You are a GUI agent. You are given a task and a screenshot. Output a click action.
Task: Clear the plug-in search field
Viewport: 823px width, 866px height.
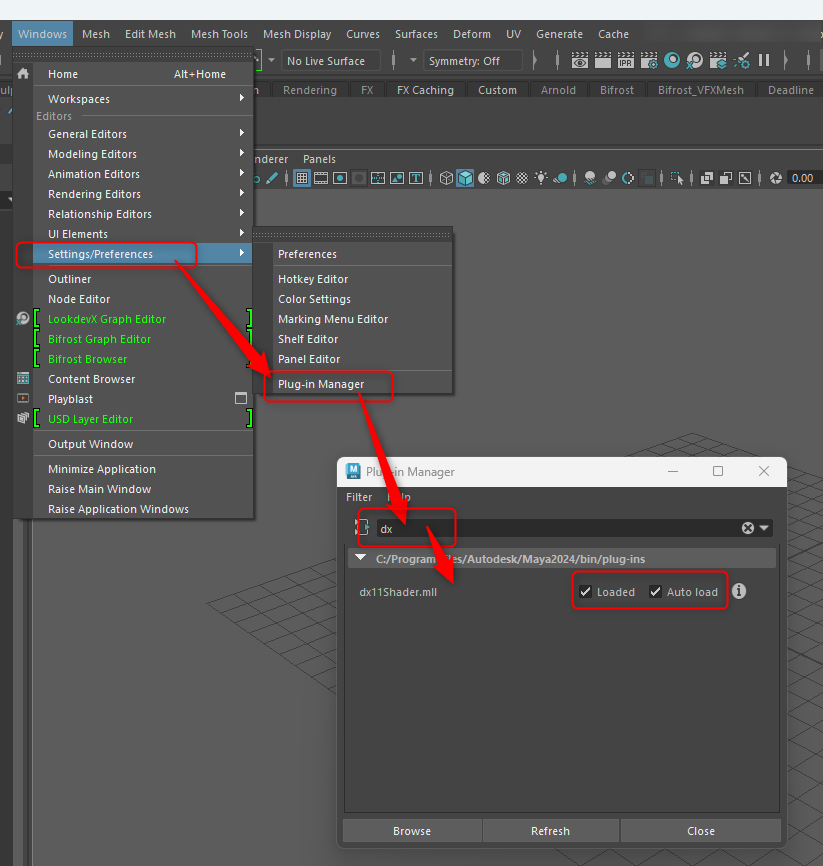[x=748, y=528]
